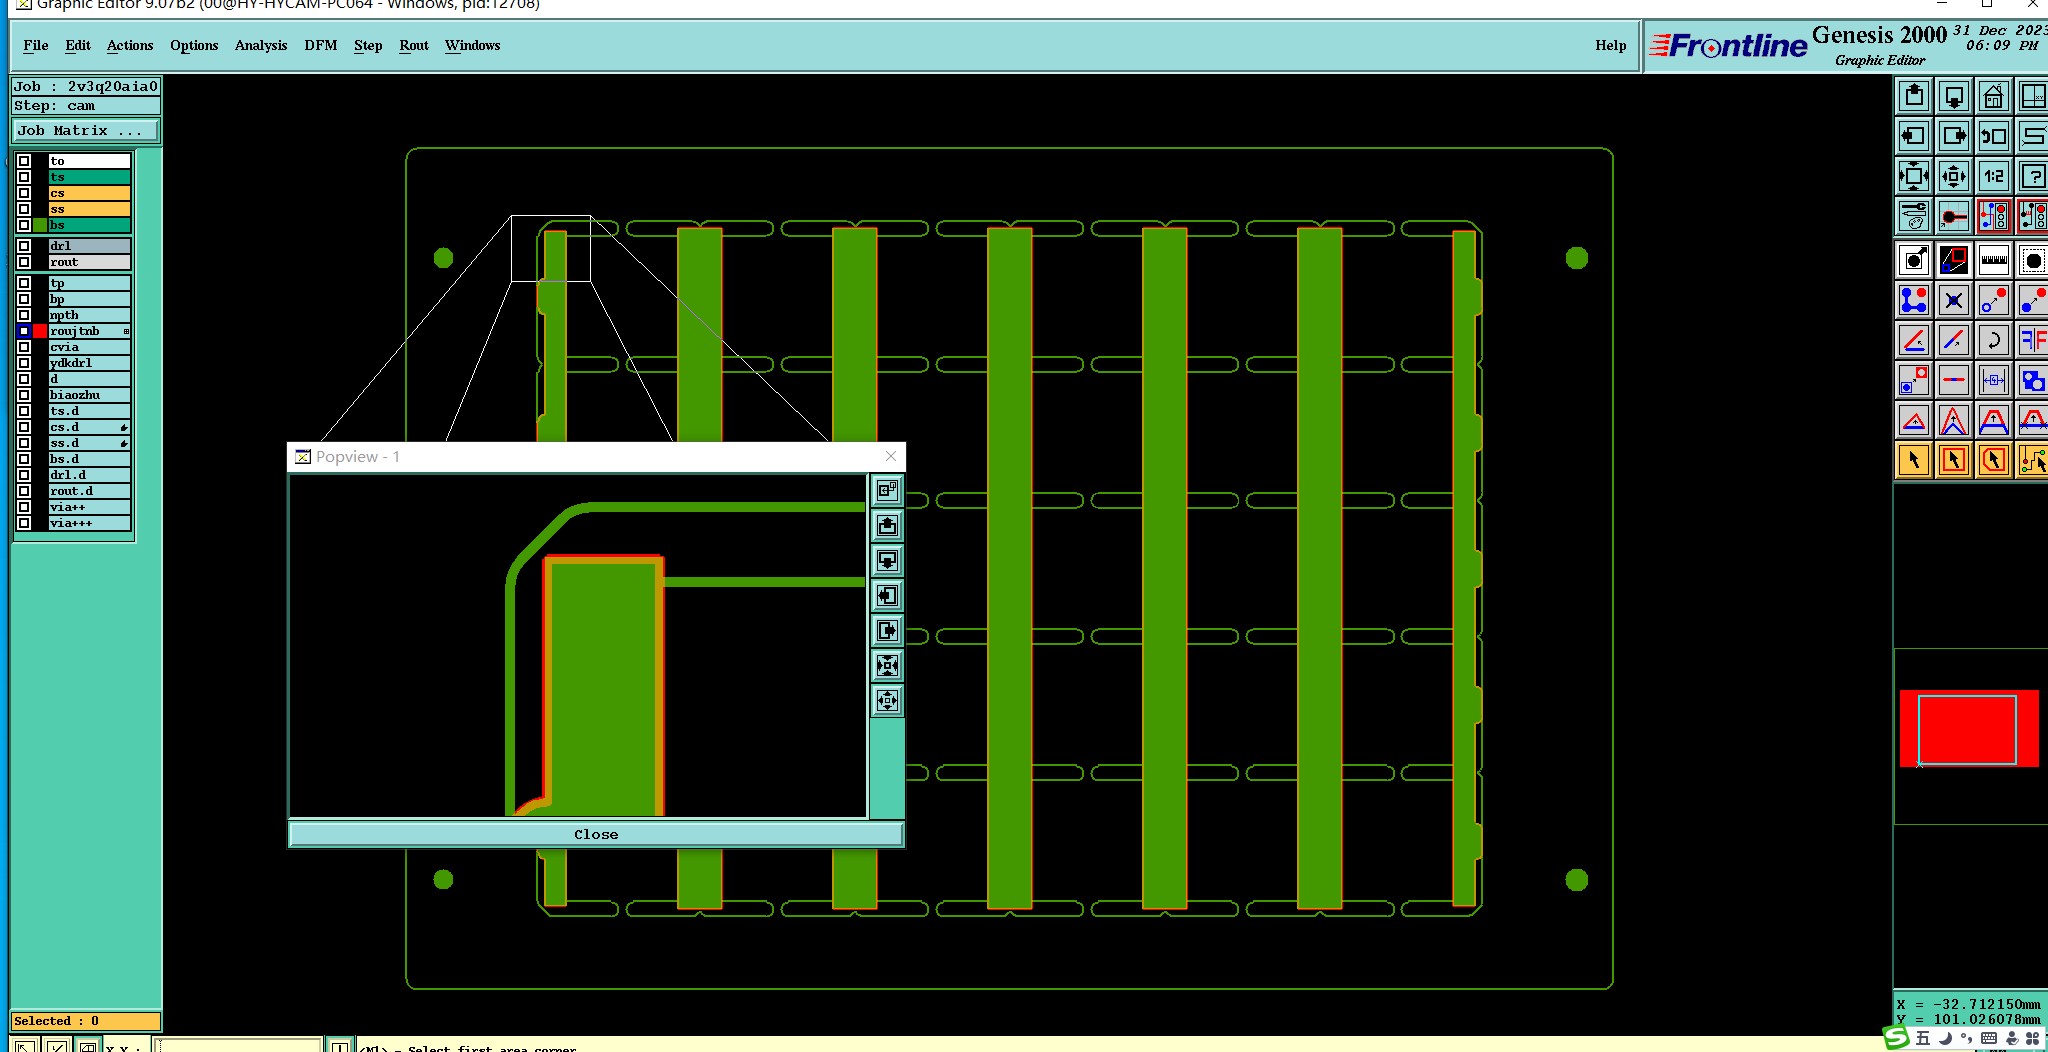Viewport: 2048px width, 1052px height.
Task: Click the triangle corner edit icon
Action: point(1914,420)
